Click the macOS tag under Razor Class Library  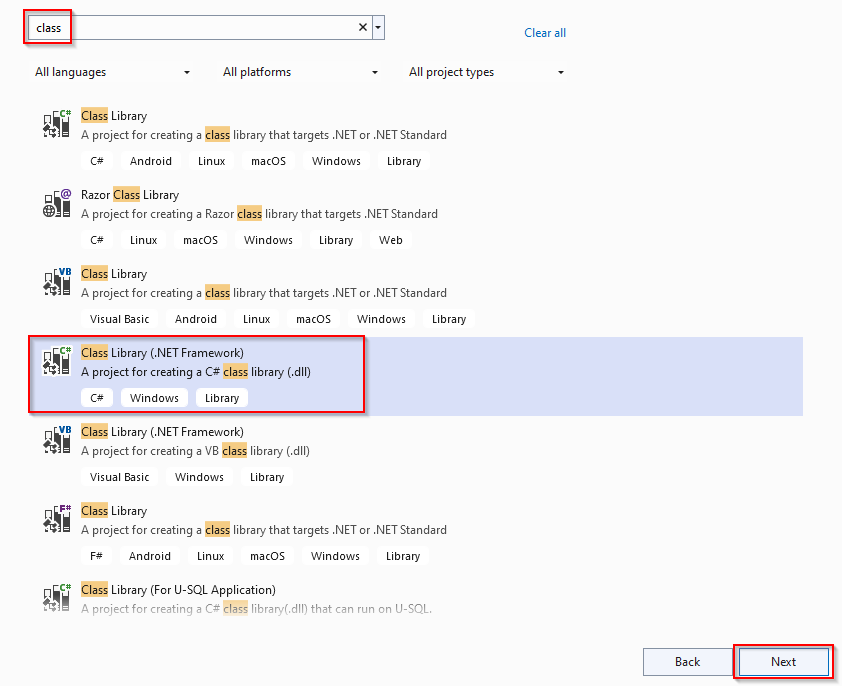200,240
